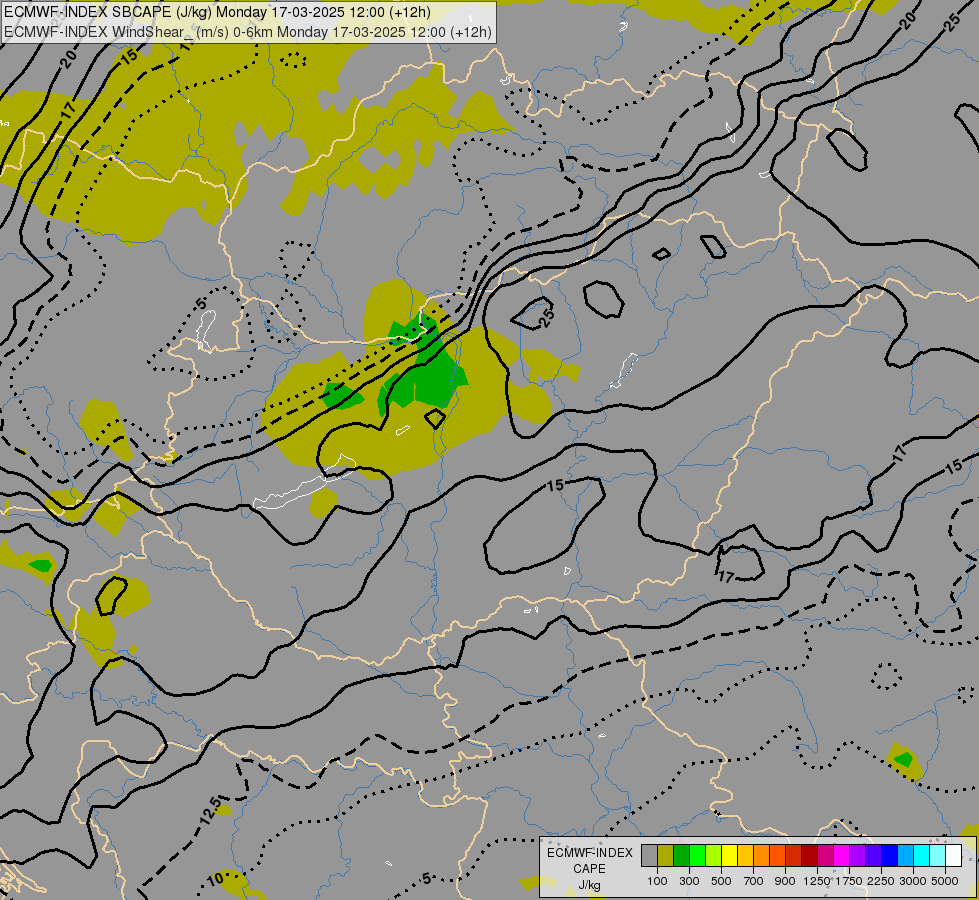Click the legend value '3000'
Image resolution: width=979 pixels, height=900 pixels.
click(913, 881)
